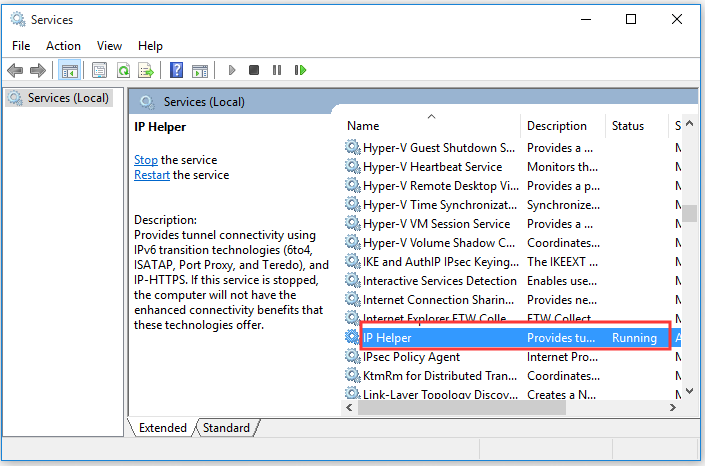Click gear icon of Hyper-V VM Session Service
Screen dimensions: 705x466
coord(353,223)
